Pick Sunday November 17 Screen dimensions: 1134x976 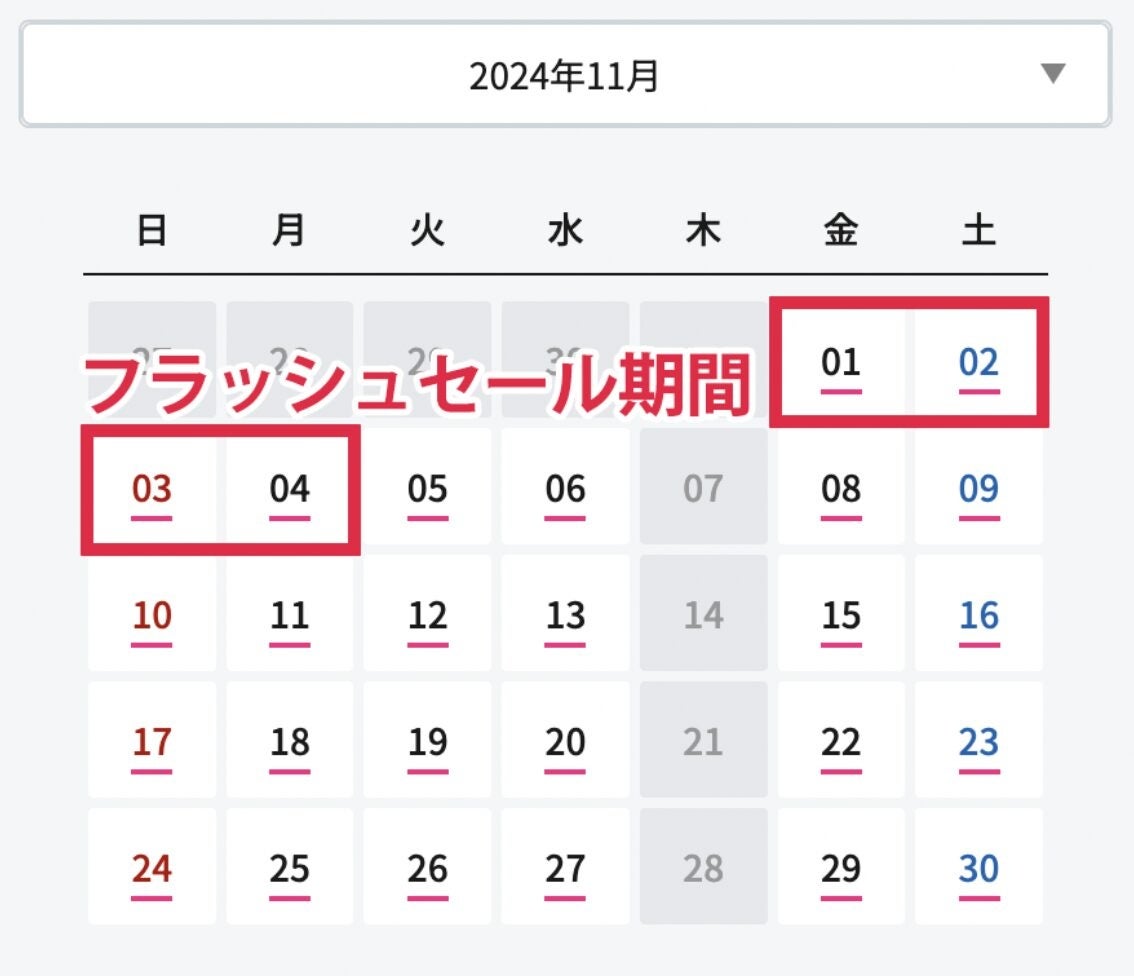pyautogui.click(x=152, y=742)
